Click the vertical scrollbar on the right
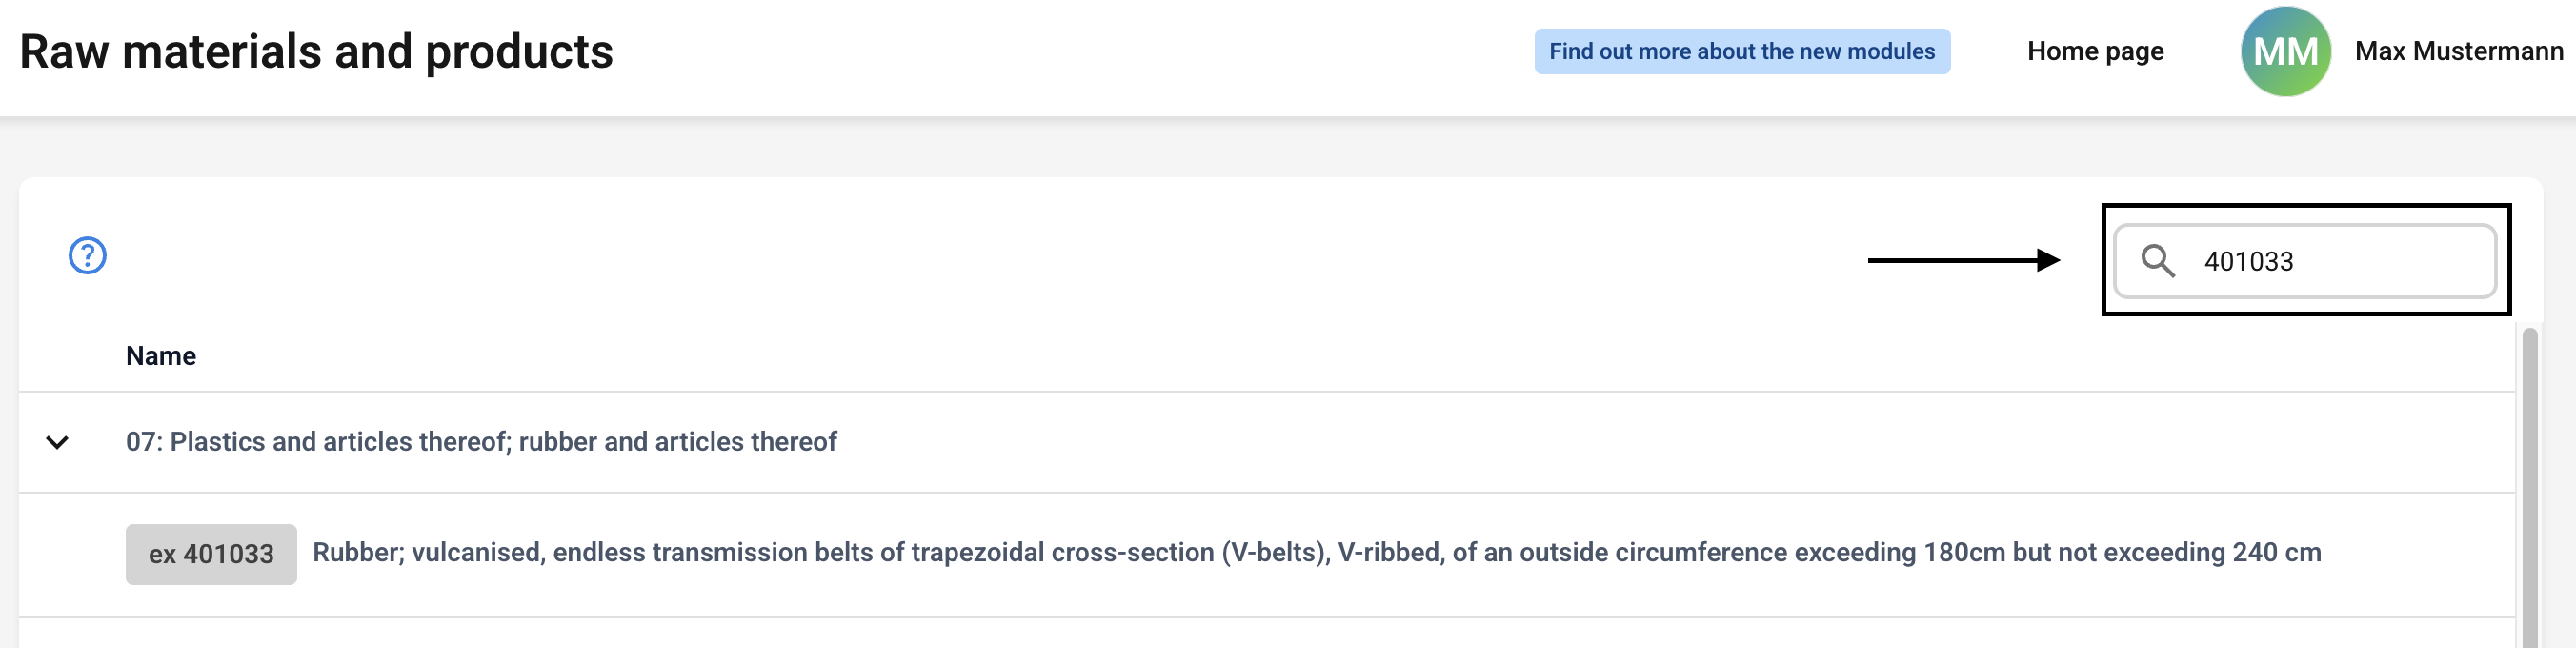 2529,480
